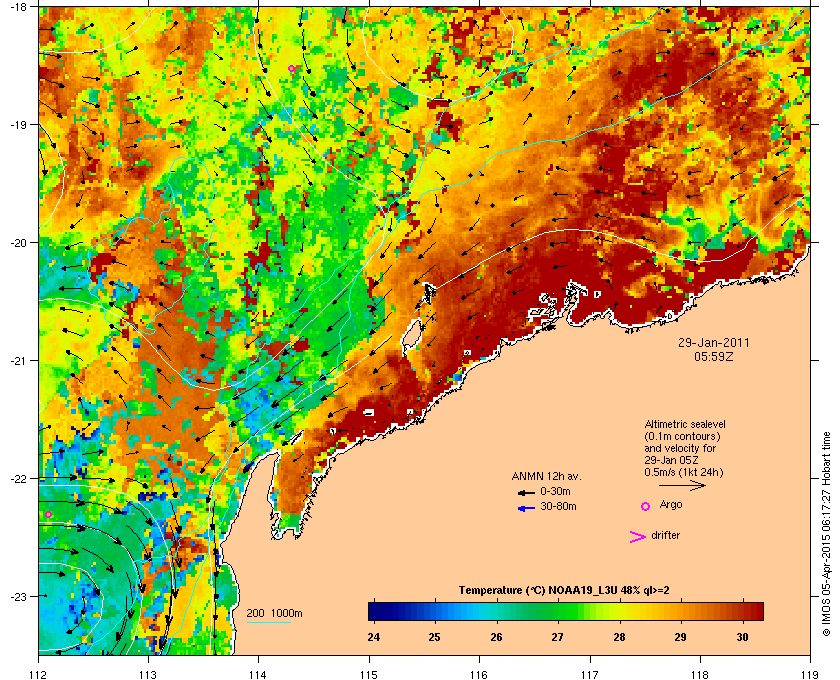Click the Argo float marker near latitude -18.5
This screenshot has width=840, height=680.
[291, 68]
